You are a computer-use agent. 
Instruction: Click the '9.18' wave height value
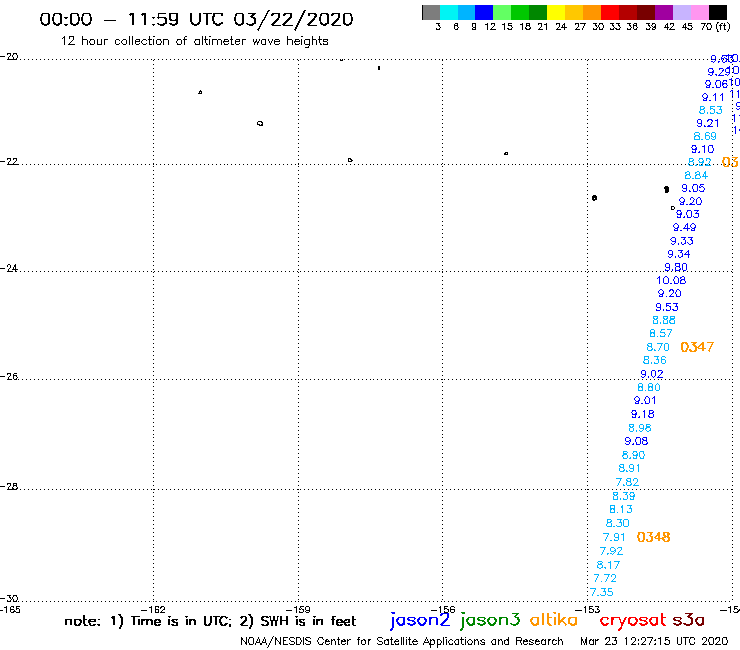642,414
